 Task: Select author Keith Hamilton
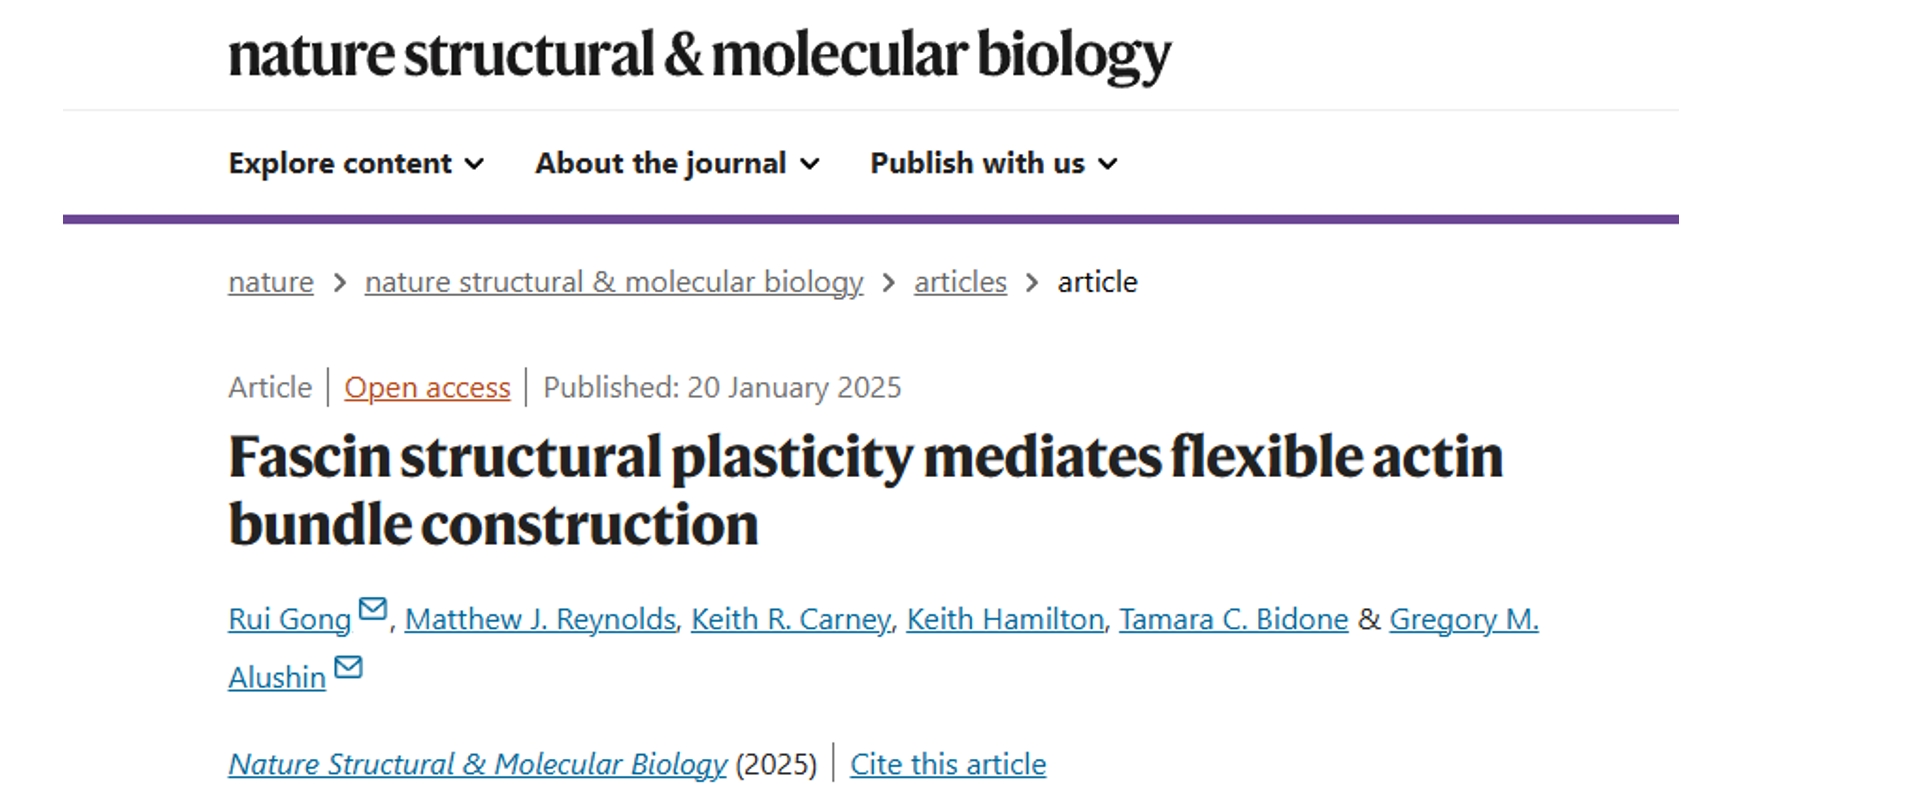point(1005,619)
